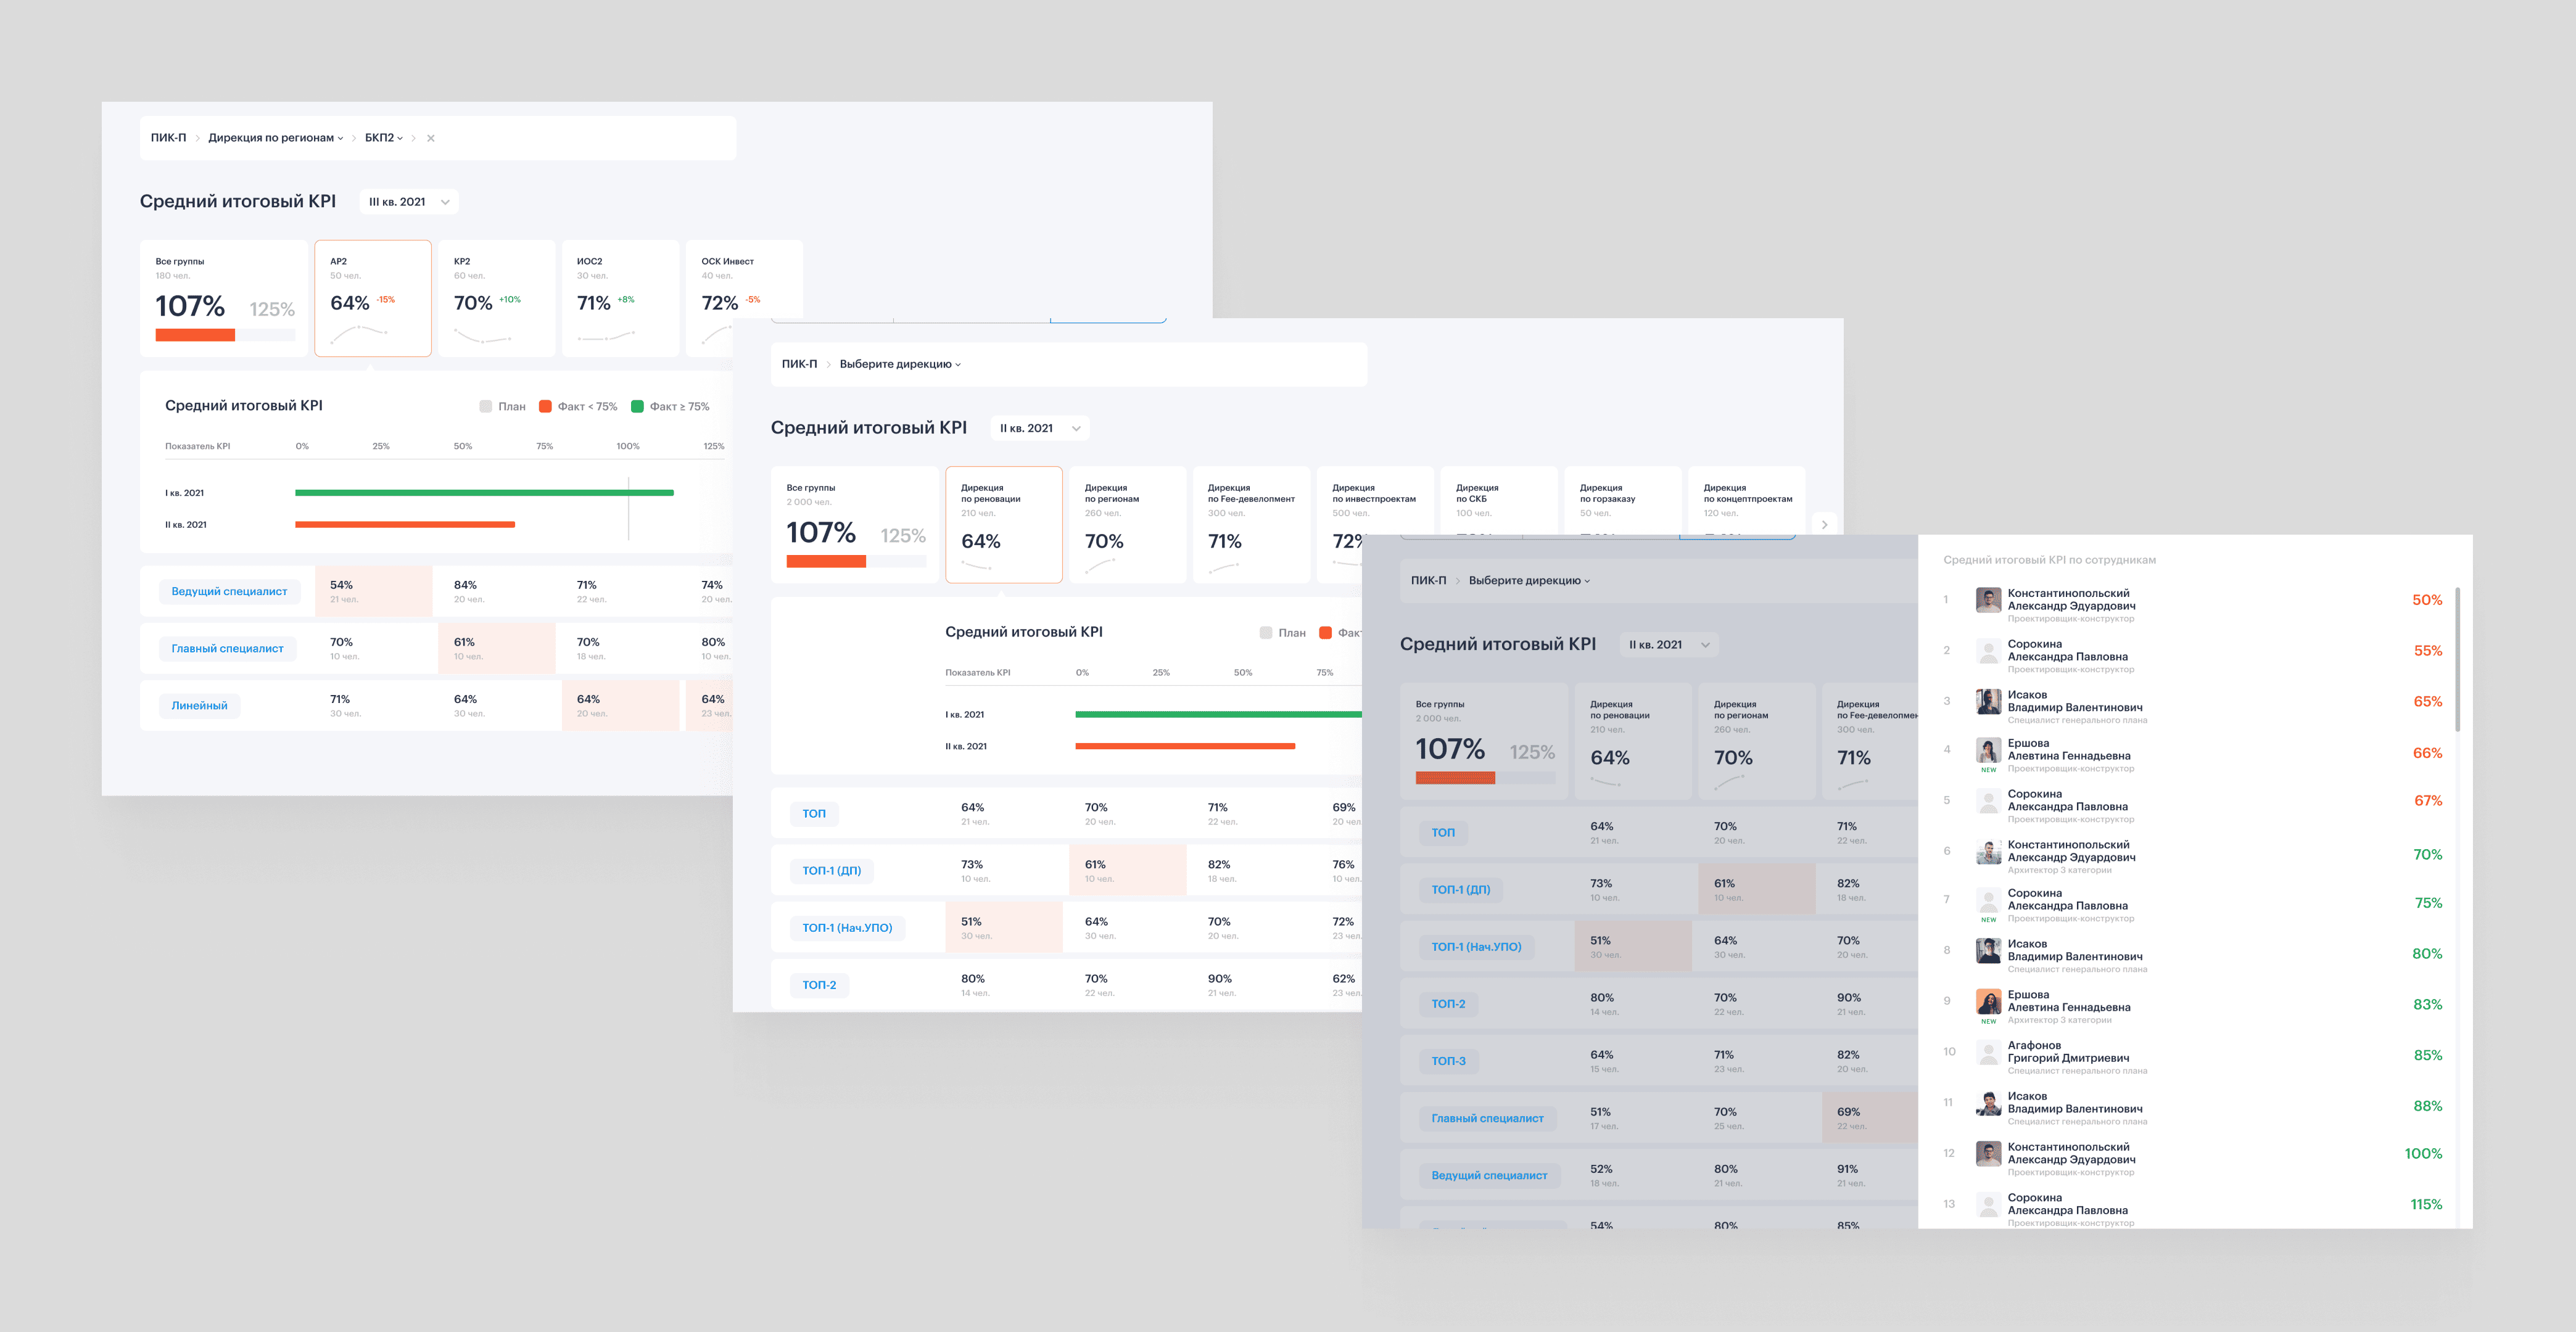Toggle the Факт < 75% legend marker
This screenshot has height=1332, width=2576.
pyautogui.click(x=545, y=406)
